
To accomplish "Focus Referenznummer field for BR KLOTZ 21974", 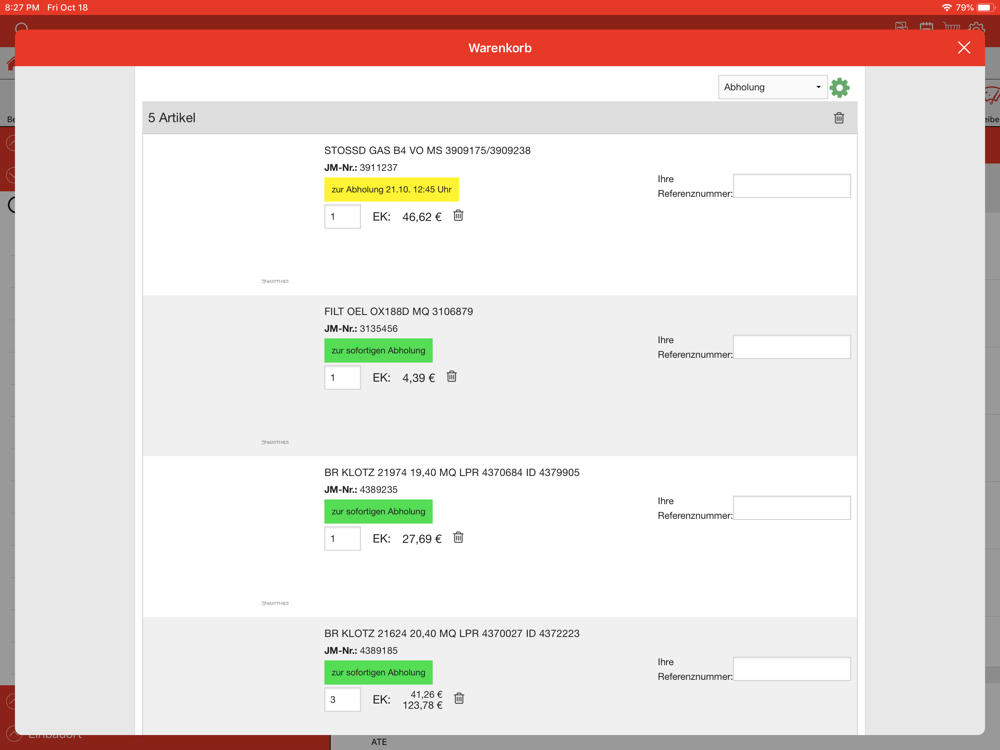I will [x=791, y=508].
